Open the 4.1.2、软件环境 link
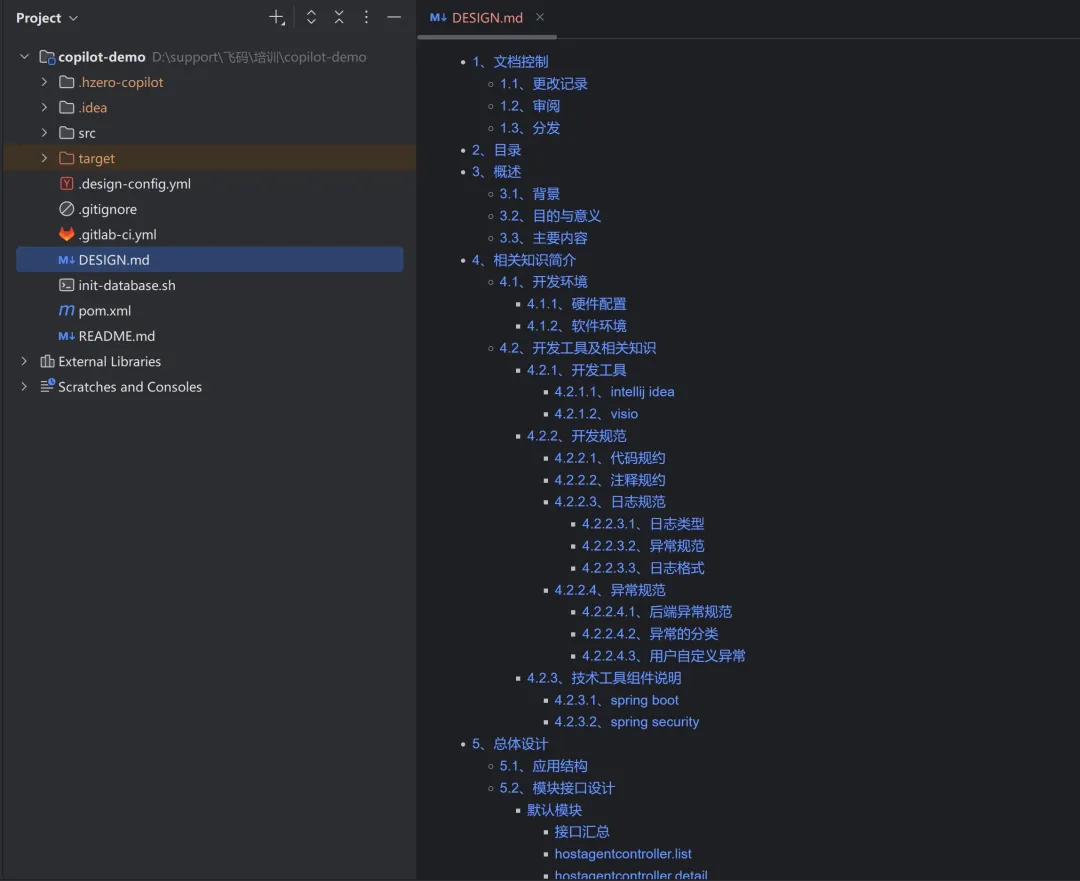The width and height of the screenshot is (1080, 881). (x=577, y=326)
